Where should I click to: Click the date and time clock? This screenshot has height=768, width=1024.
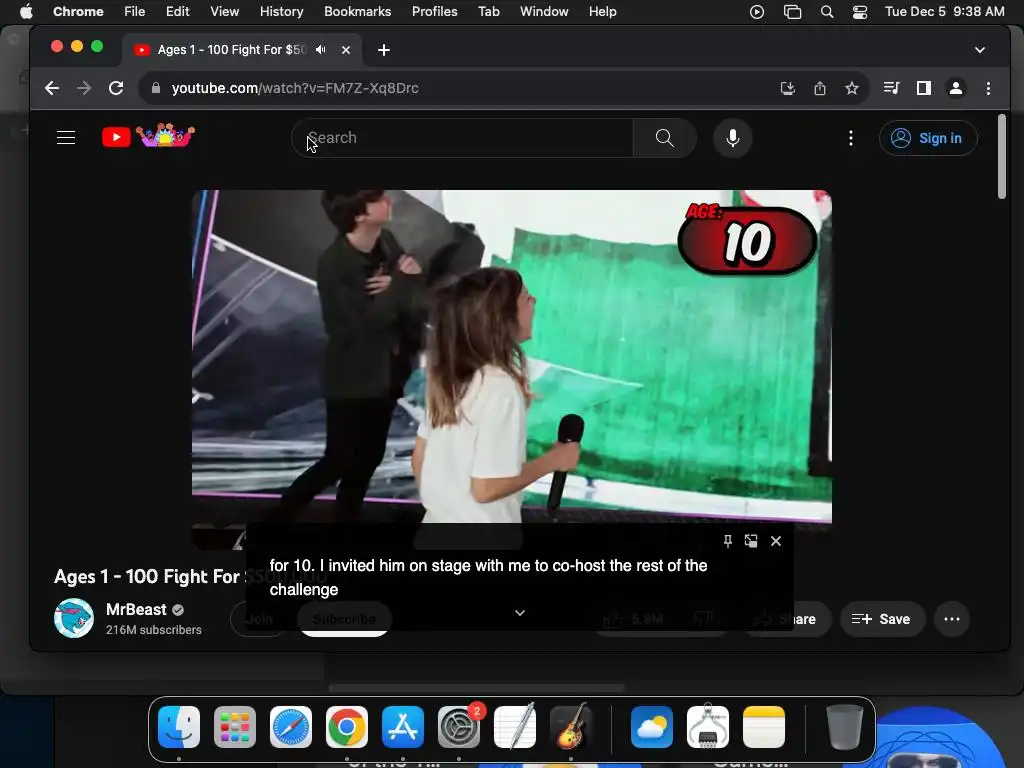click(944, 12)
